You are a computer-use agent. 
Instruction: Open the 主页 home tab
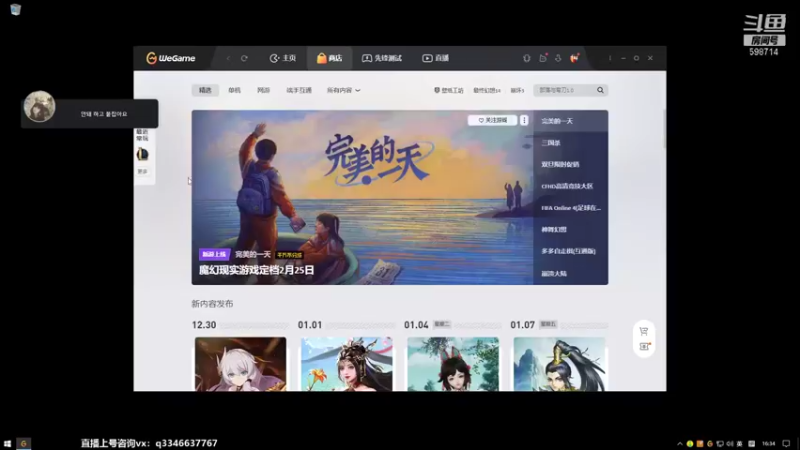click(283, 58)
